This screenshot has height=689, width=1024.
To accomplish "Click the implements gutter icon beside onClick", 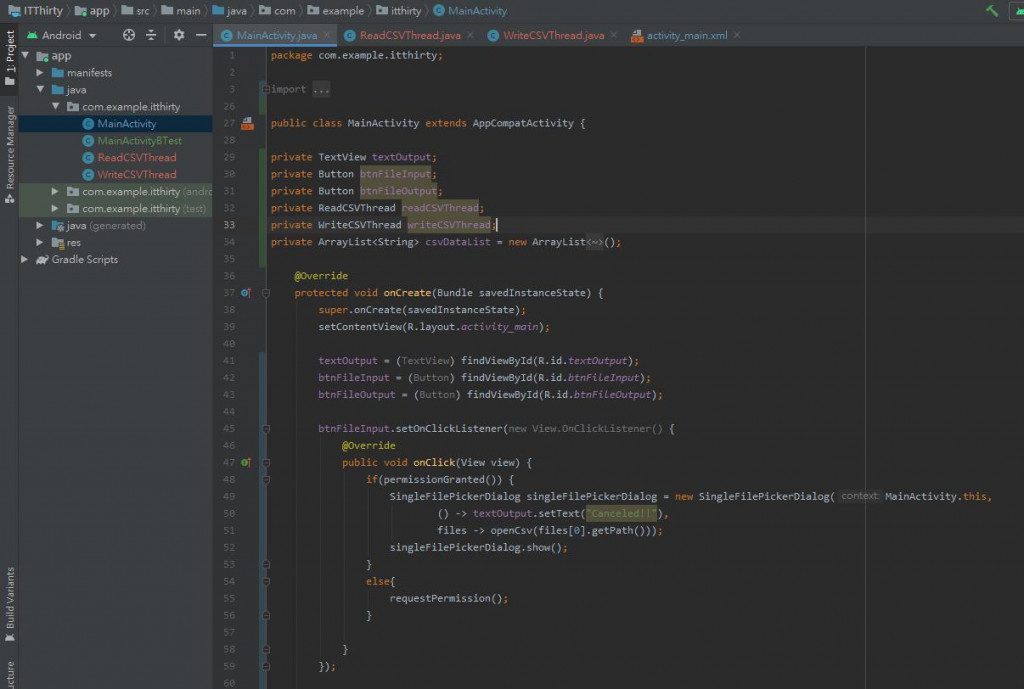I will [x=246, y=463].
